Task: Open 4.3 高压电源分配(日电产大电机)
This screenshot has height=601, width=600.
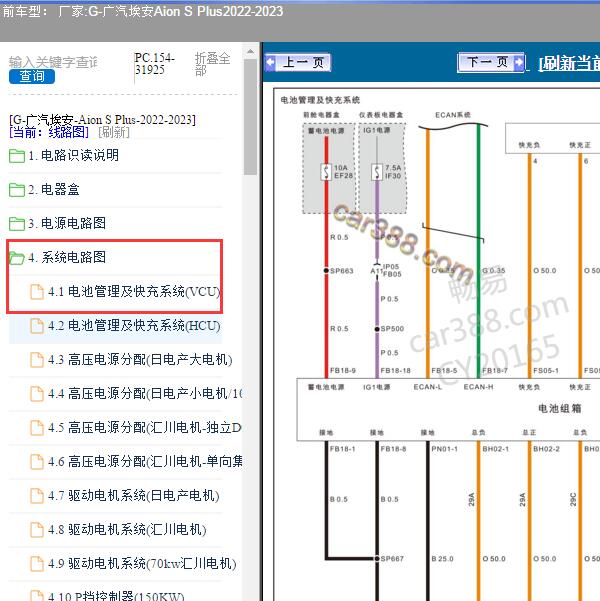Action: (x=140, y=360)
